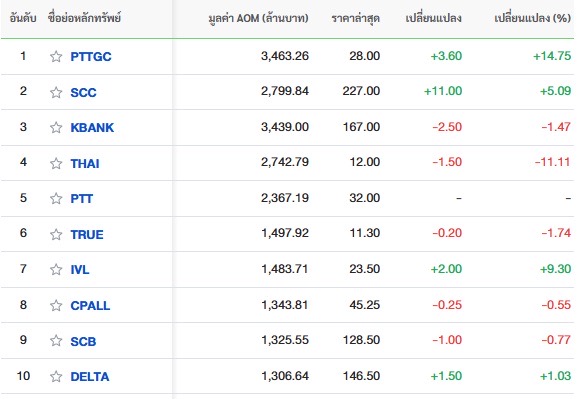The height and width of the screenshot is (399, 585).
Task: Open the KBANK stock symbol link
Action: 92,128
